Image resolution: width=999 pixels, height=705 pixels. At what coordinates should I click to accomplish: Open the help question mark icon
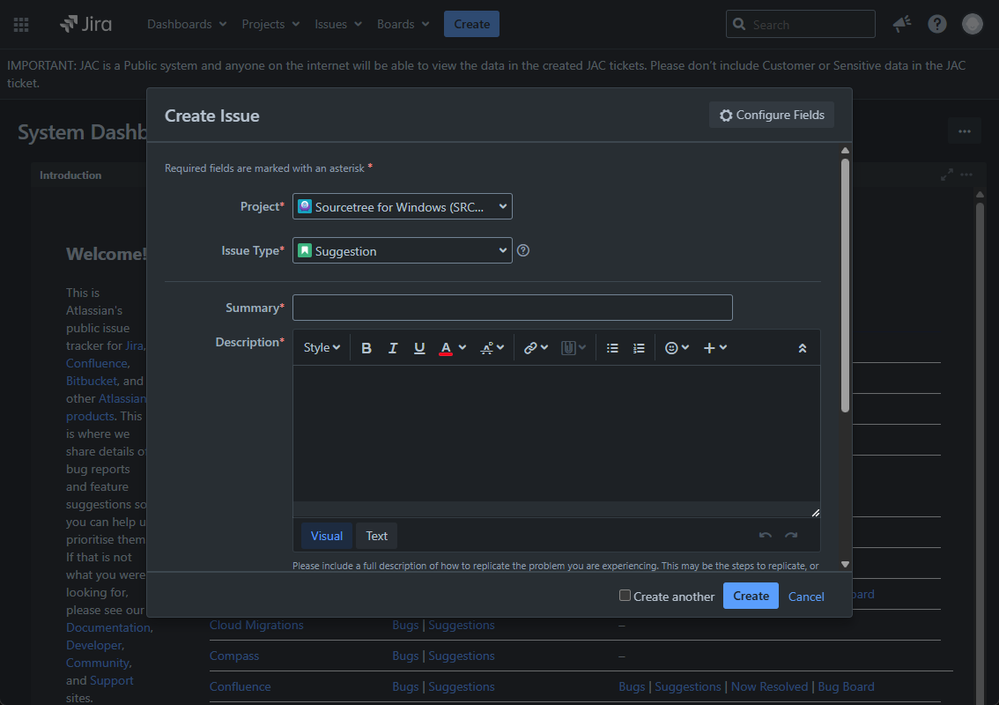click(x=937, y=24)
